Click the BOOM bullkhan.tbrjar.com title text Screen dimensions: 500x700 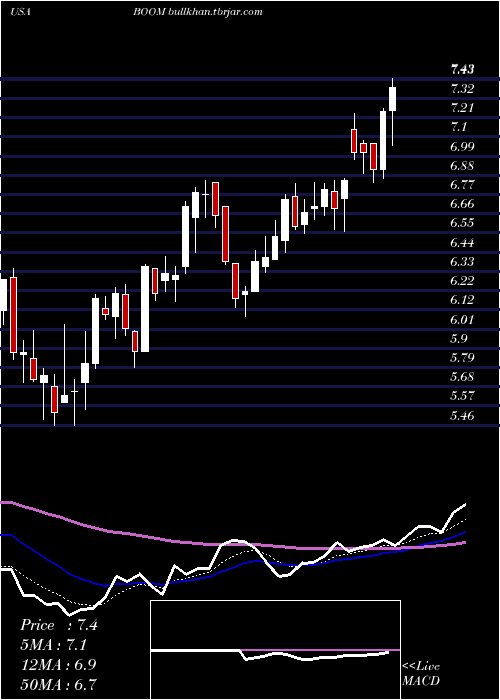pos(197,12)
